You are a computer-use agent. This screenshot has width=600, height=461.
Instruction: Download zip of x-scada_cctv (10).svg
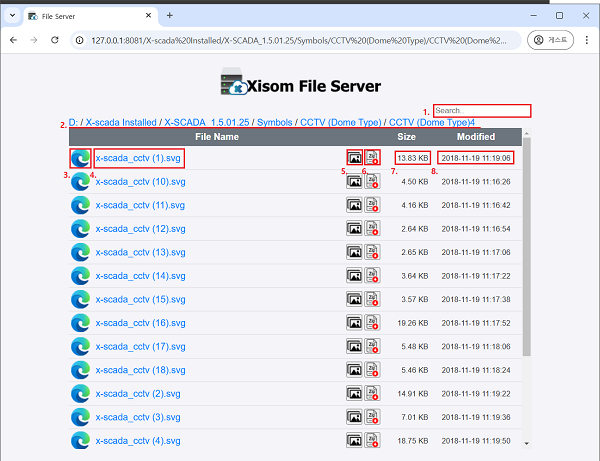point(372,181)
